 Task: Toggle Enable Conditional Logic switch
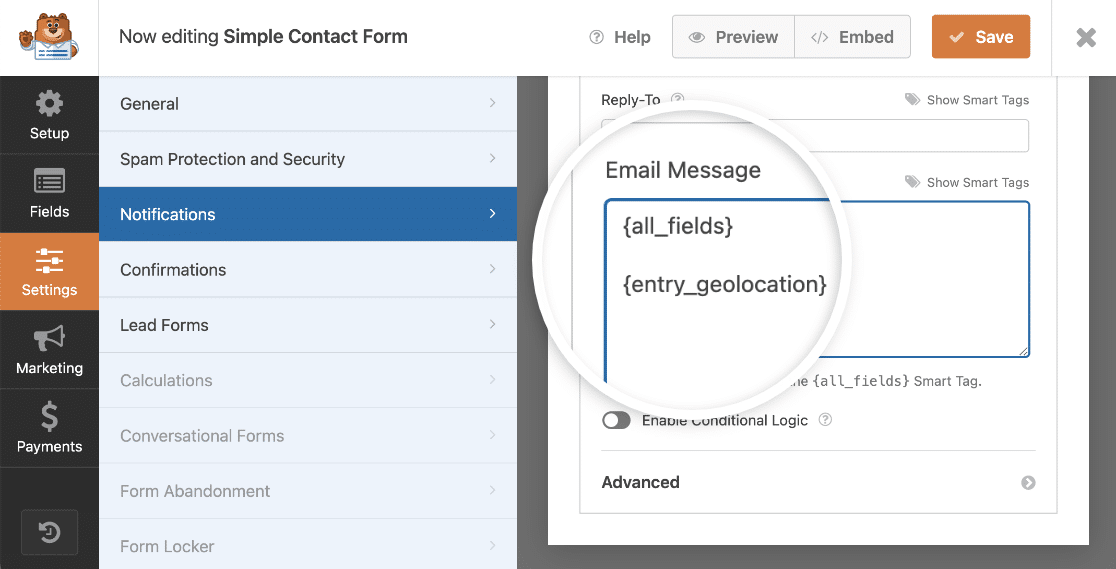pos(616,420)
